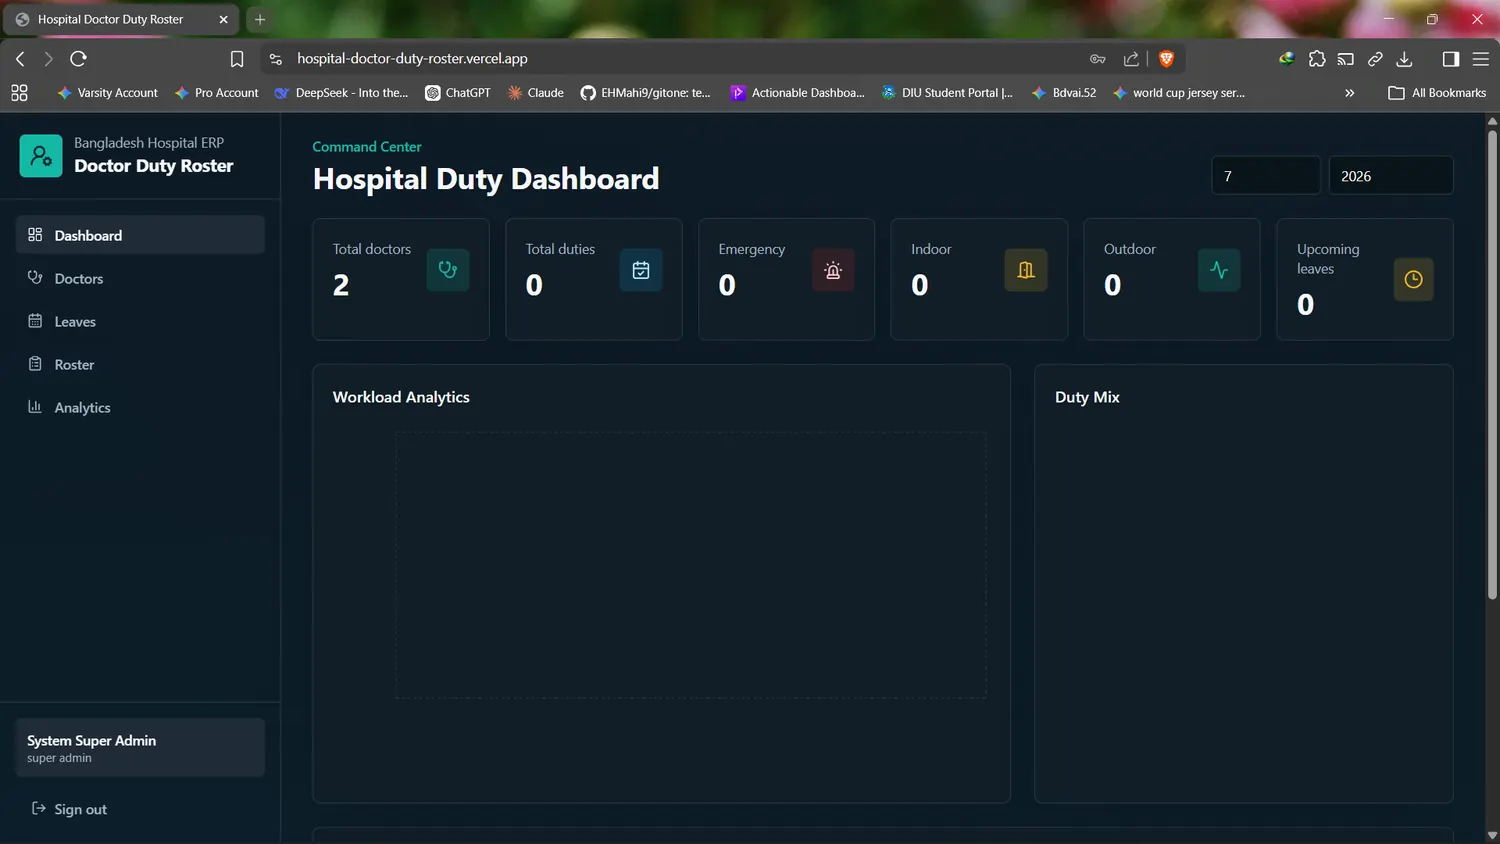Click the cast media icon in toolbar

point(1346,59)
